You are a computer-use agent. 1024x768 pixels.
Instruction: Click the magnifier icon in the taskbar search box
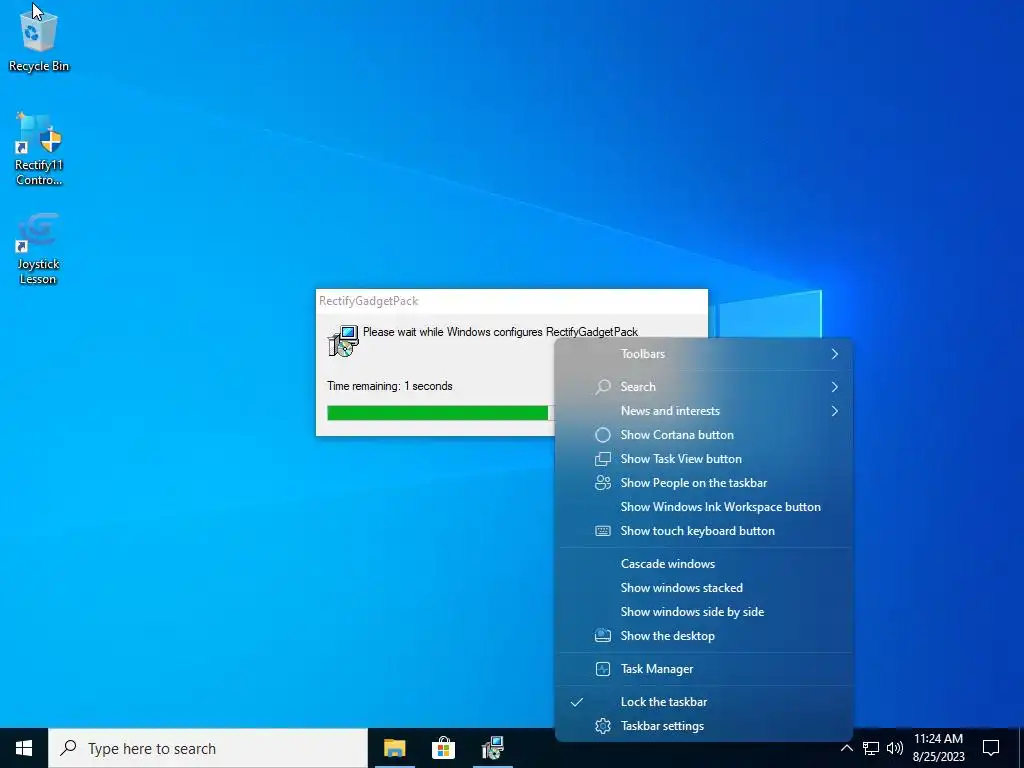click(x=68, y=748)
